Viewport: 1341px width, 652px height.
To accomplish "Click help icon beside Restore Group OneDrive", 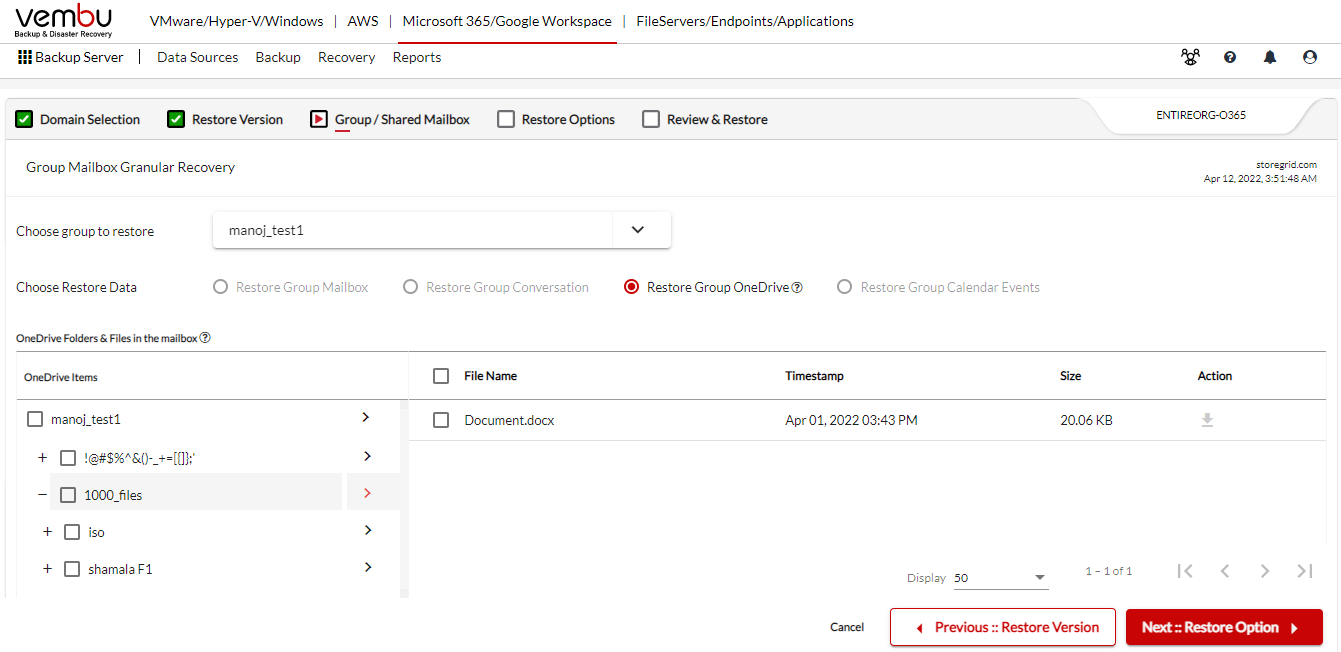I will point(797,288).
